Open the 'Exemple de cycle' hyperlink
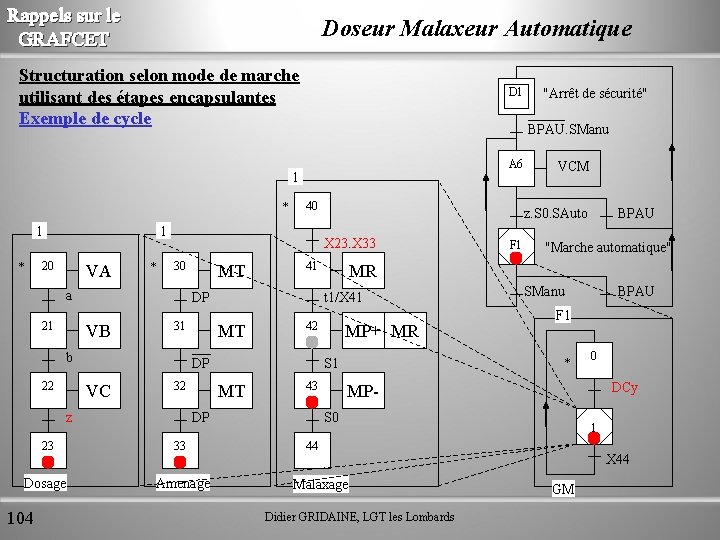 [x=85, y=118]
